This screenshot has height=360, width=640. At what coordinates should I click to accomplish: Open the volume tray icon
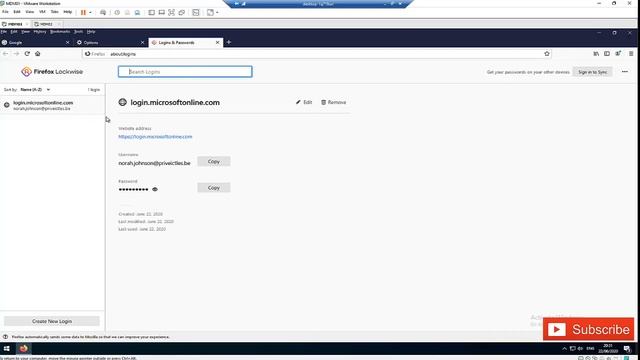[x=580, y=349]
